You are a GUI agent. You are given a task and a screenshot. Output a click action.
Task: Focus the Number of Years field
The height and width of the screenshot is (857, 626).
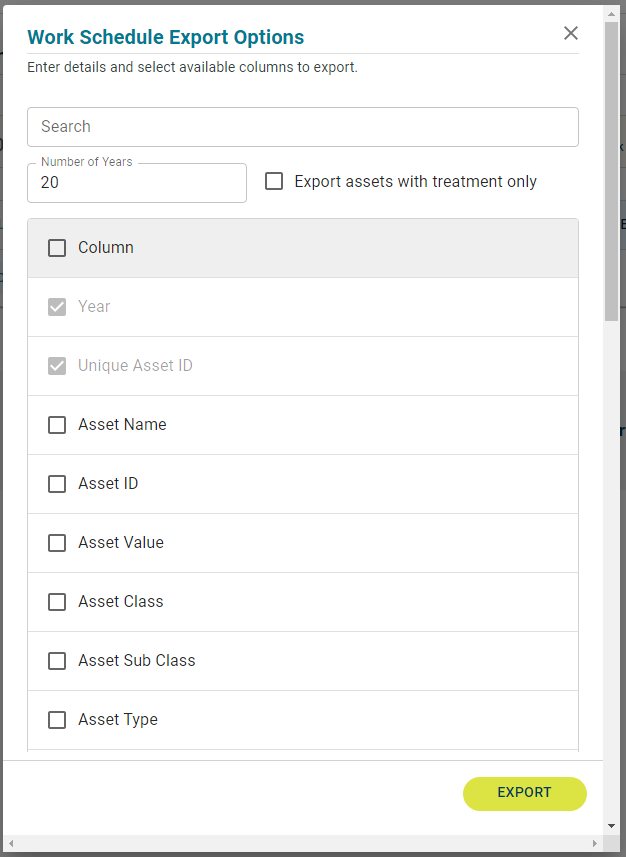[137, 183]
